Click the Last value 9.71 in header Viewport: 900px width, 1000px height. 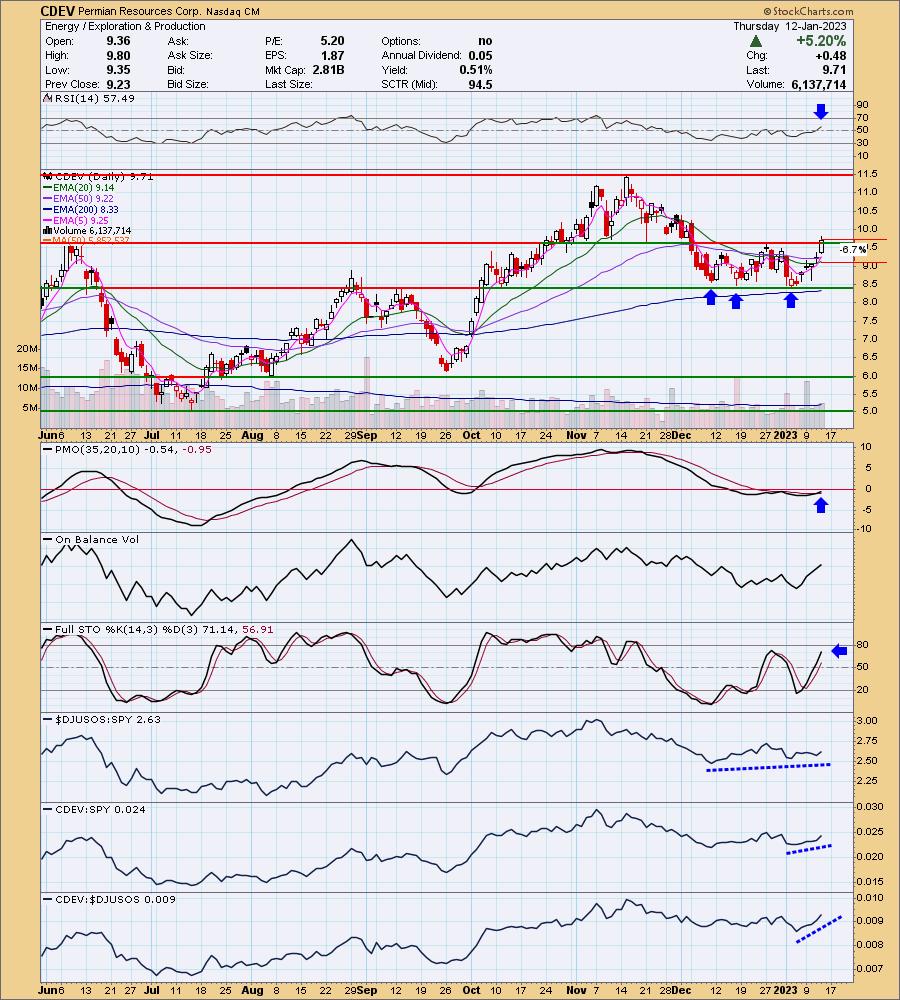click(x=834, y=70)
